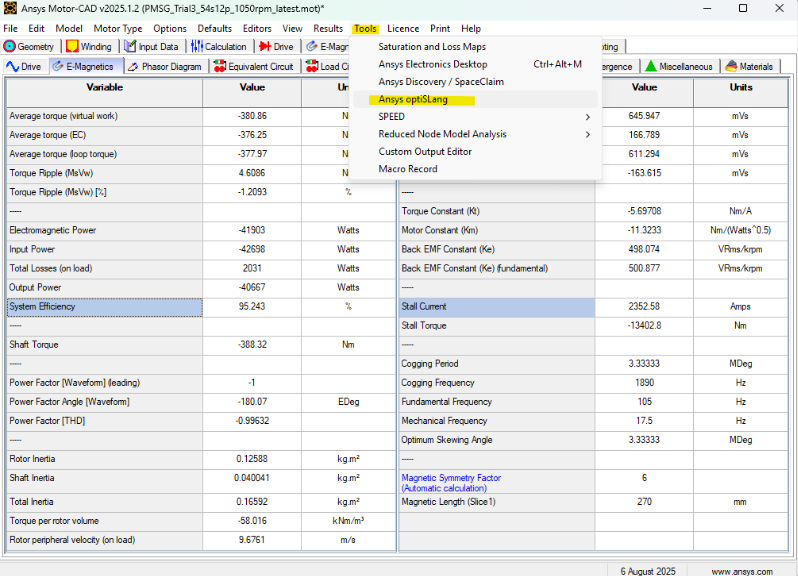Open the Materials tab
Screen dimensions: 798x576
(750, 67)
